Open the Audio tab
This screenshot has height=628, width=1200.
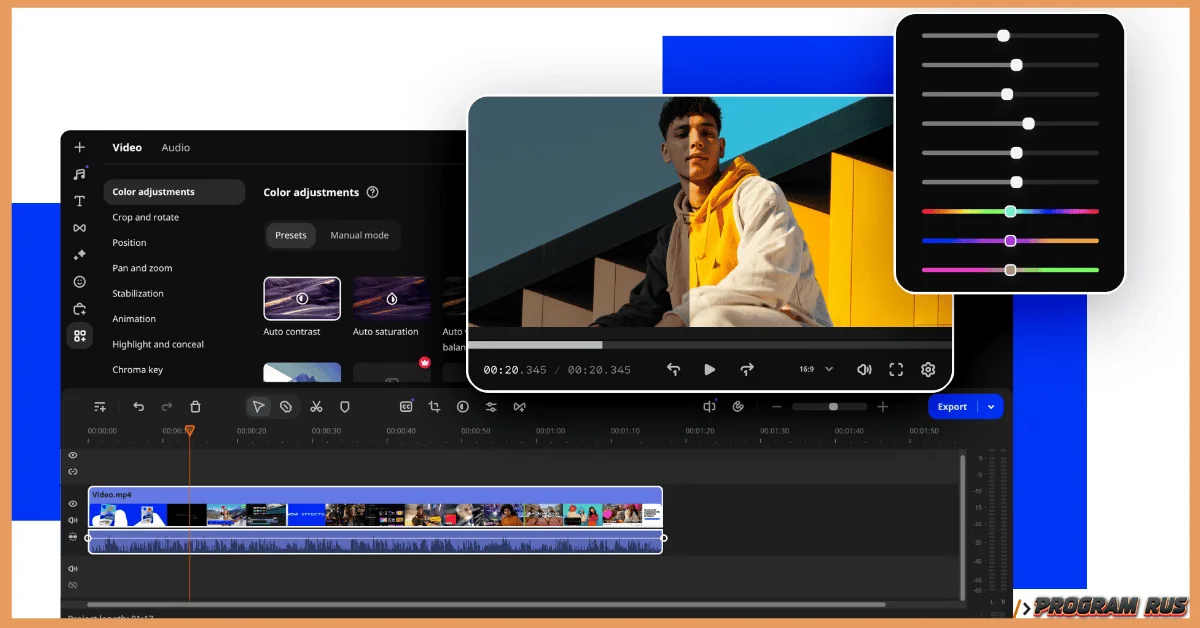(x=175, y=147)
